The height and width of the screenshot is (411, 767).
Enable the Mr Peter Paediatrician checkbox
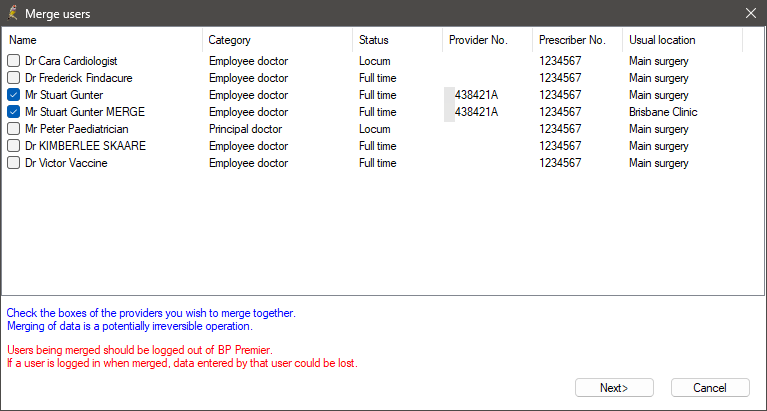coord(14,129)
